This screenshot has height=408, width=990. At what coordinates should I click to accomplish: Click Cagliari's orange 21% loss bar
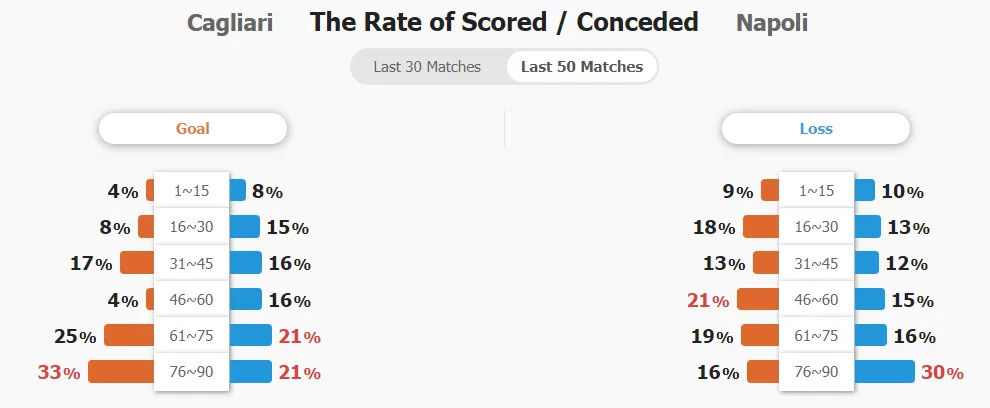pyautogui.click(x=758, y=299)
